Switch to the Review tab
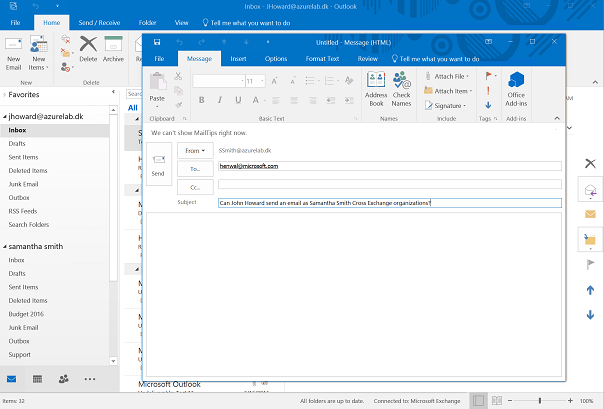 coord(367,59)
